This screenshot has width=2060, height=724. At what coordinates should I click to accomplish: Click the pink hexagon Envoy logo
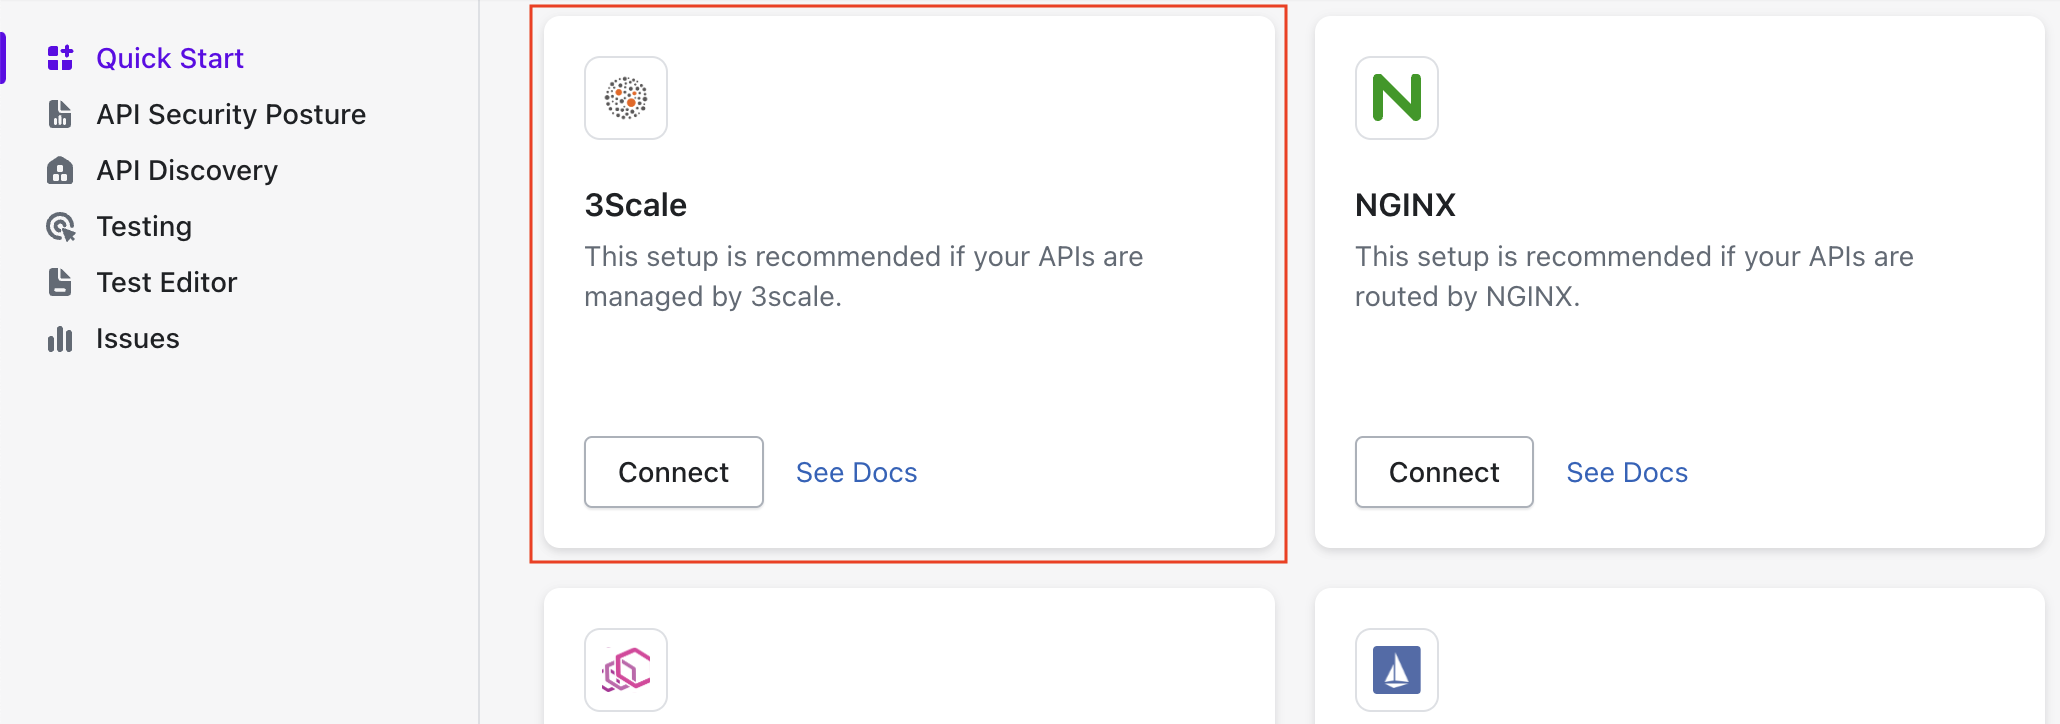pos(626,670)
